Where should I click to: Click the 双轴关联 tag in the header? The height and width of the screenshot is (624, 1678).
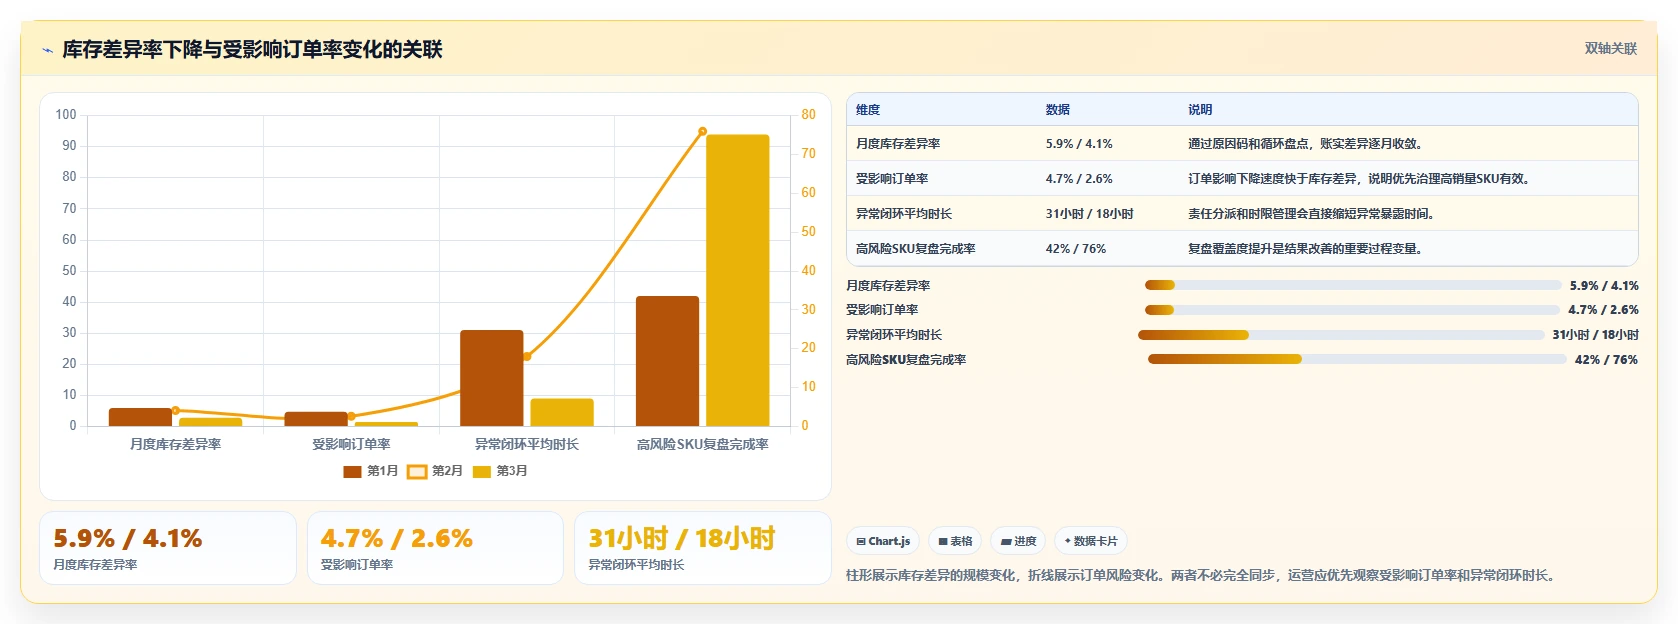[x=1610, y=49]
